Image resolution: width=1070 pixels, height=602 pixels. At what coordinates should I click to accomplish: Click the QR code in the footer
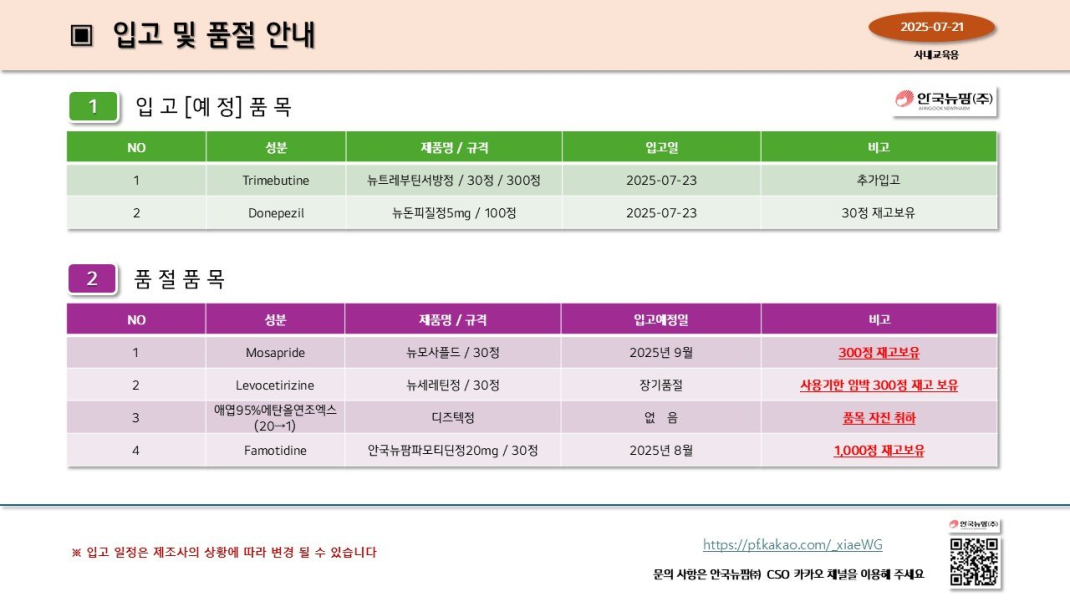click(x=974, y=562)
